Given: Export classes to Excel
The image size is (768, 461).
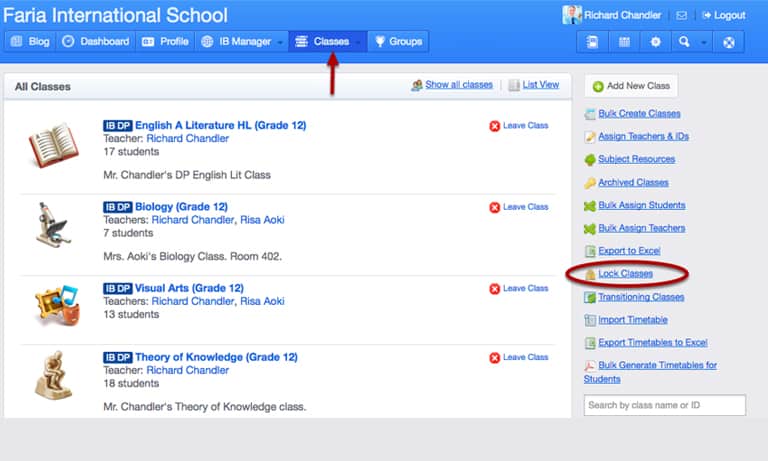Looking at the screenshot, I should (x=629, y=251).
